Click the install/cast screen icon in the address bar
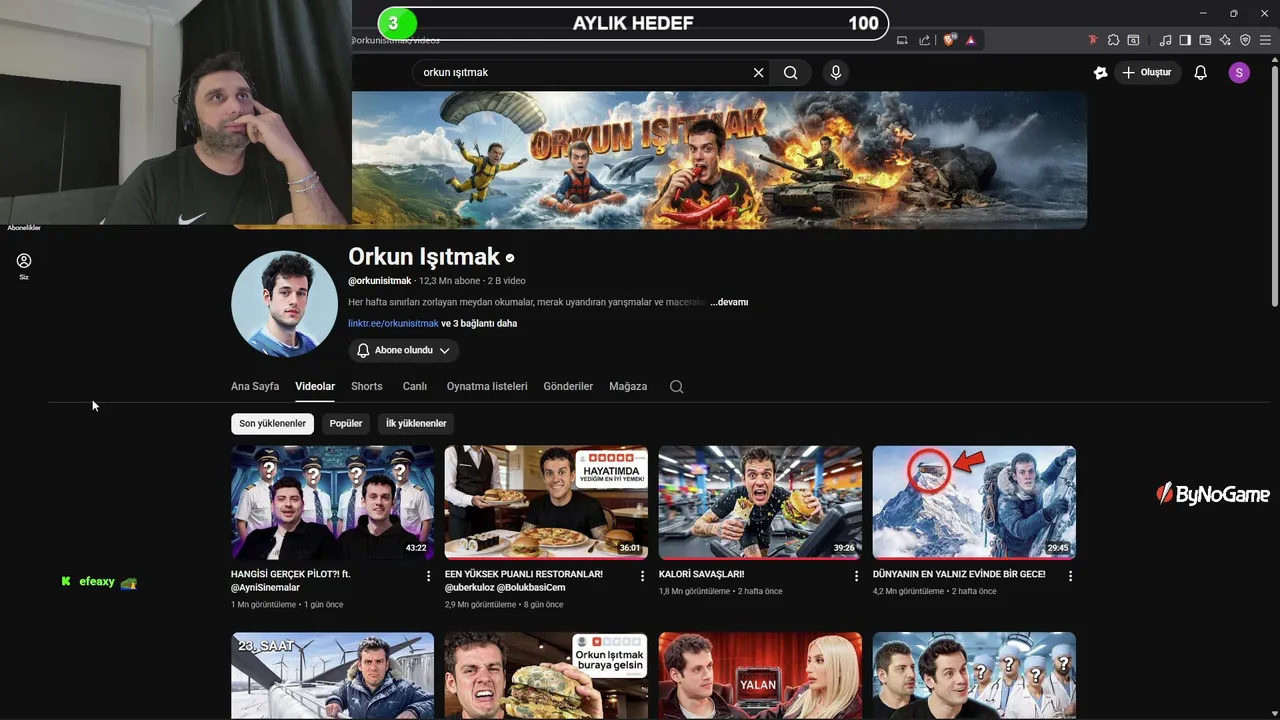This screenshot has width=1280, height=720. click(x=902, y=40)
